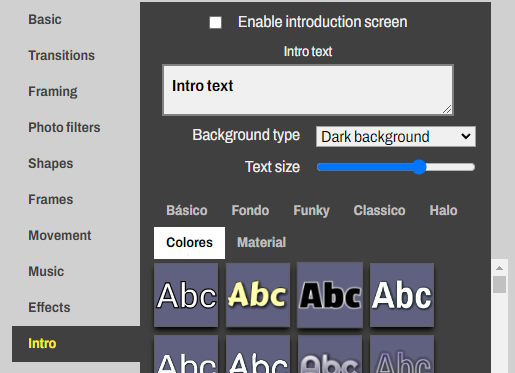Choose the yellow Abc text style
The height and width of the screenshot is (373, 515).
[258, 295]
